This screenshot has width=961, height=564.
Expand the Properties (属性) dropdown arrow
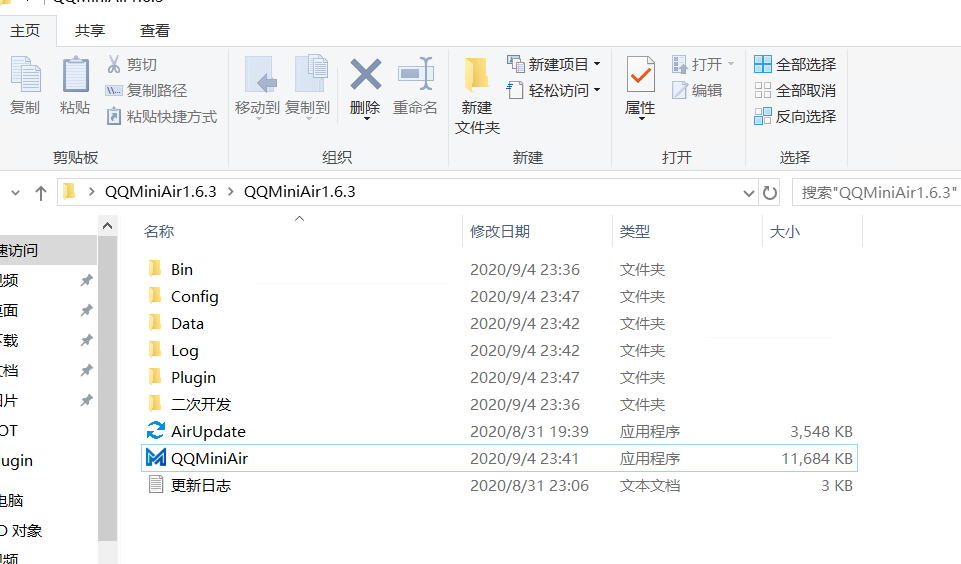(642, 118)
